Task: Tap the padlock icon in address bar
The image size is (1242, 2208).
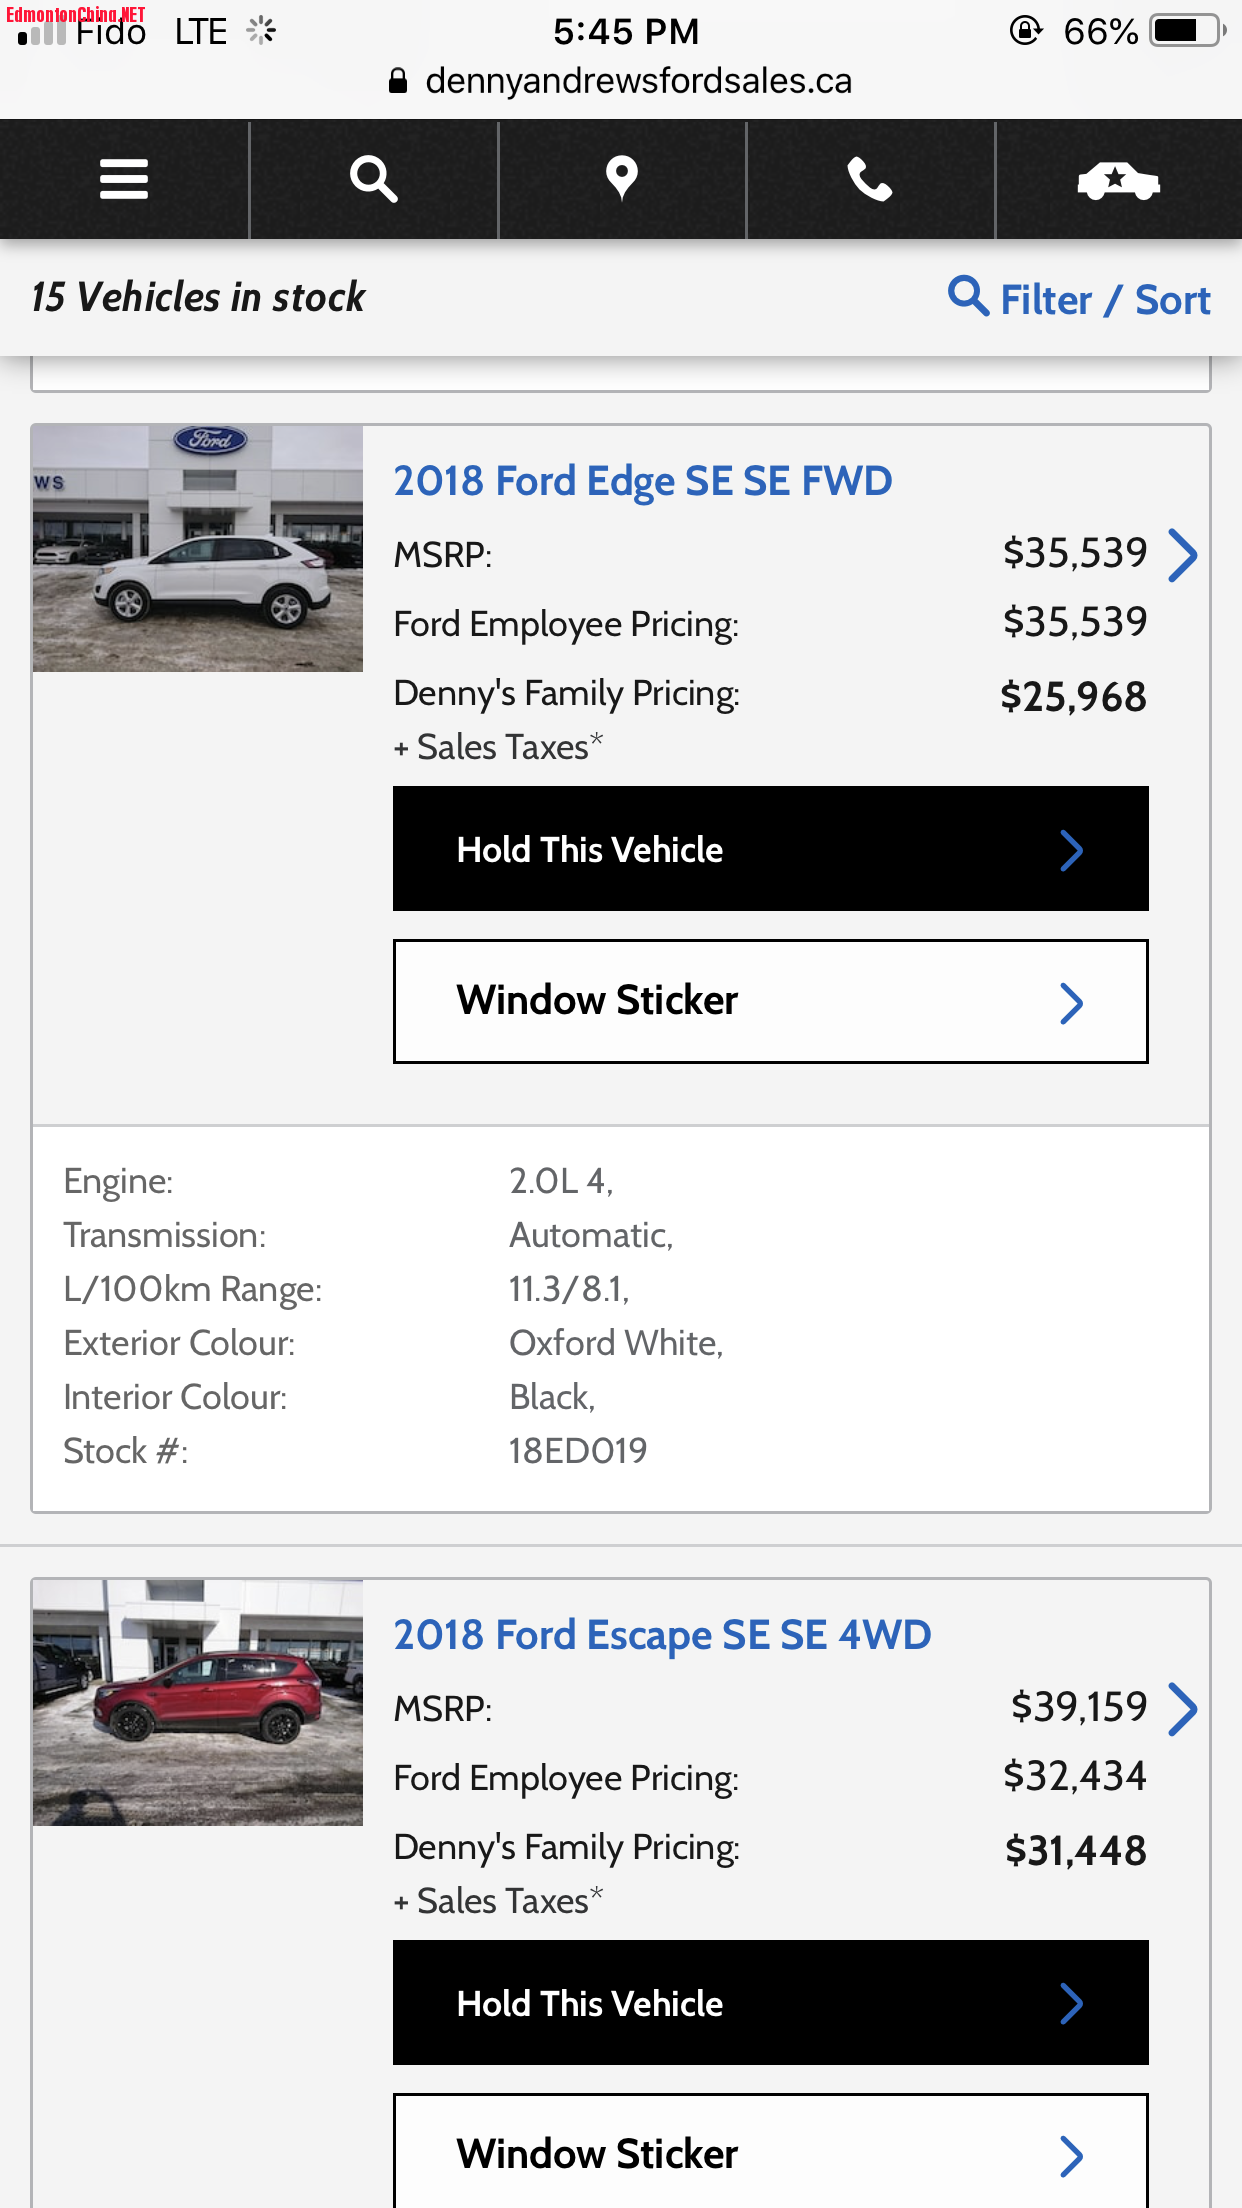Action: point(398,81)
